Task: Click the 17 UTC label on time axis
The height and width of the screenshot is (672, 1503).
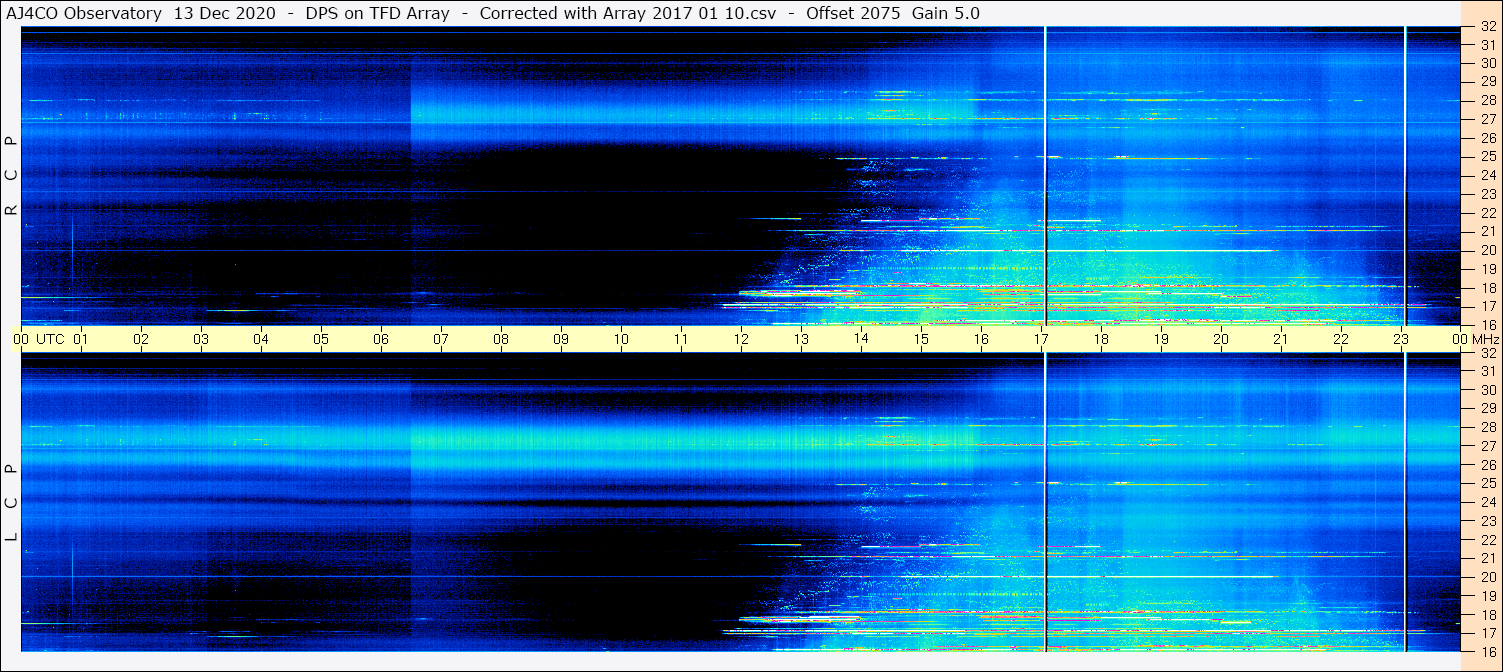Action: pyautogui.click(x=1041, y=339)
